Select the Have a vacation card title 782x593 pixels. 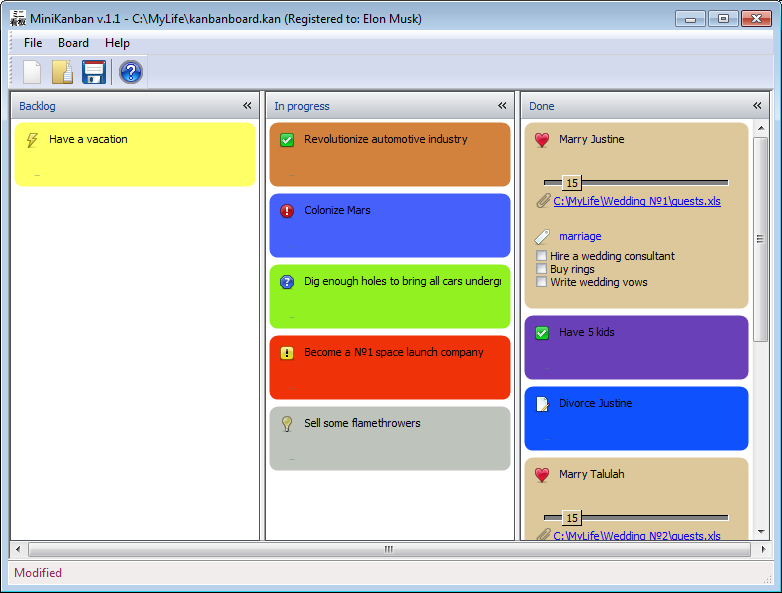tap(88, 139)
